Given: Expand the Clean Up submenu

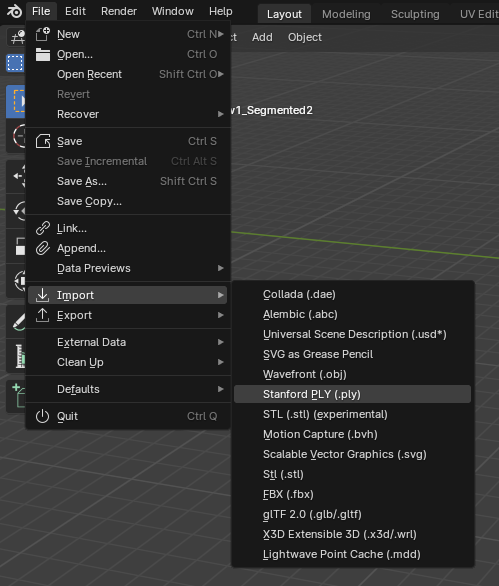Looking at the screenshot, I should [128, 363].
